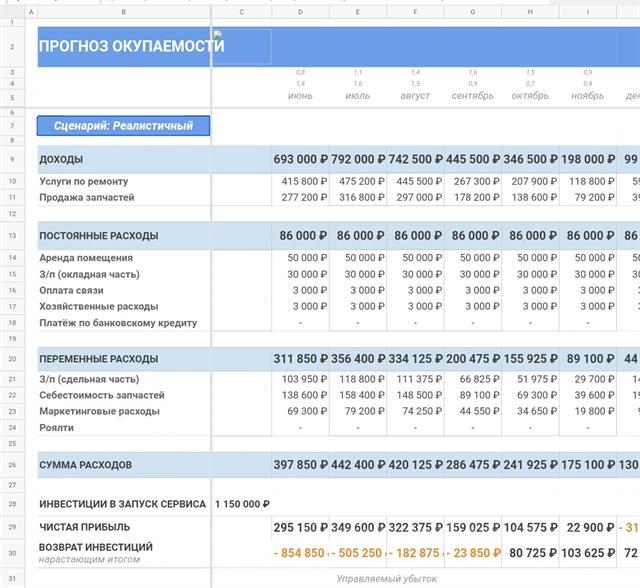This screenshot has height=588, width=640.
Task: Click the 'Услуги по ремонту' label
Action: click(x=84, y=181)
